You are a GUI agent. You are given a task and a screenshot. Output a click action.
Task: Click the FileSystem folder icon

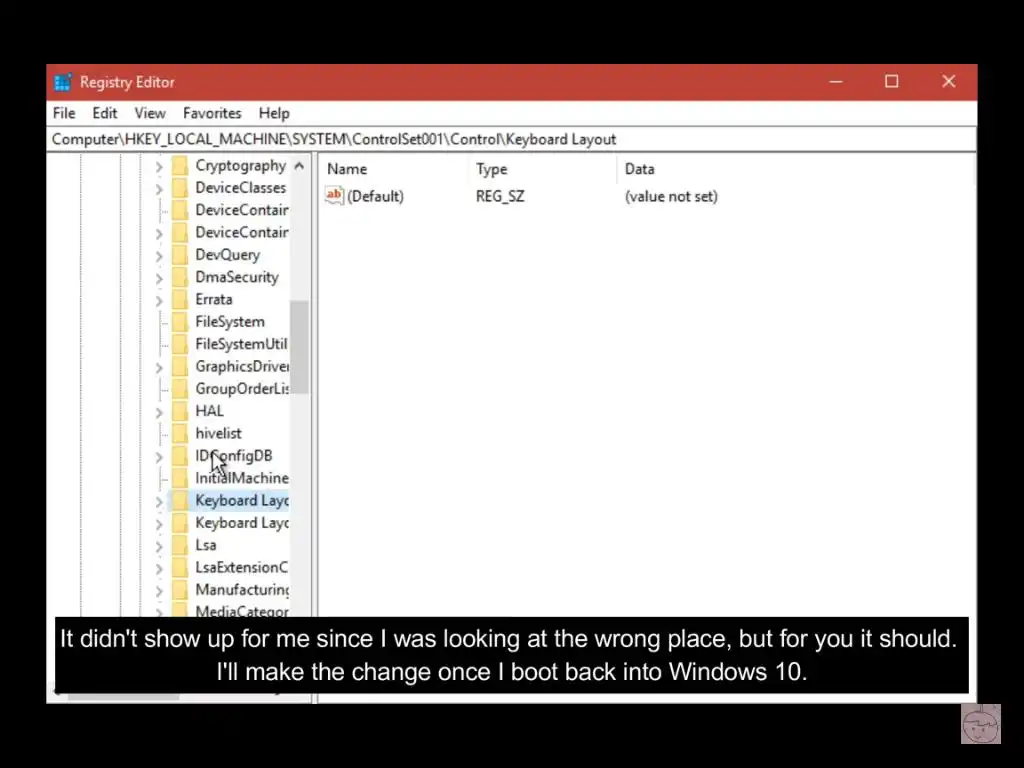(x=180, y=322)
